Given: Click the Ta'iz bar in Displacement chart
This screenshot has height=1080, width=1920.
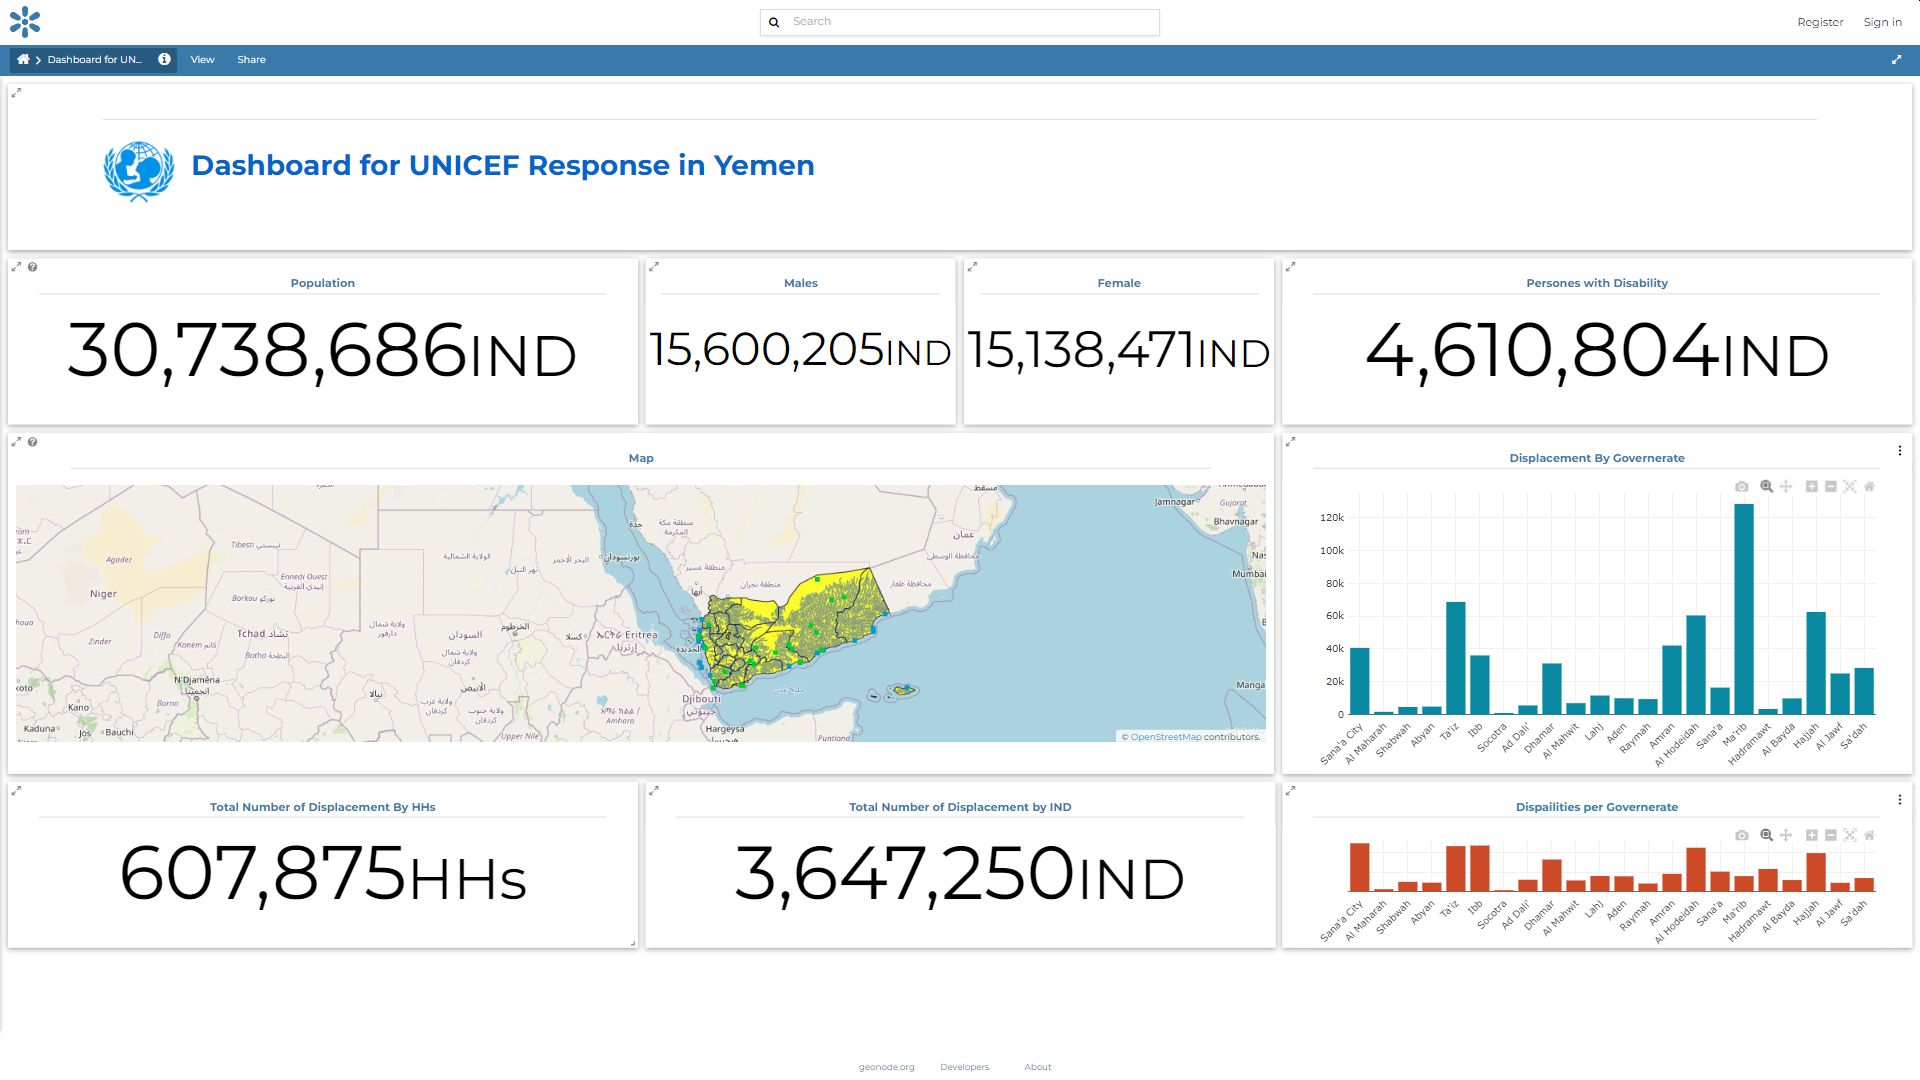Looking at the screenshot, I should tap(1456, 658).
